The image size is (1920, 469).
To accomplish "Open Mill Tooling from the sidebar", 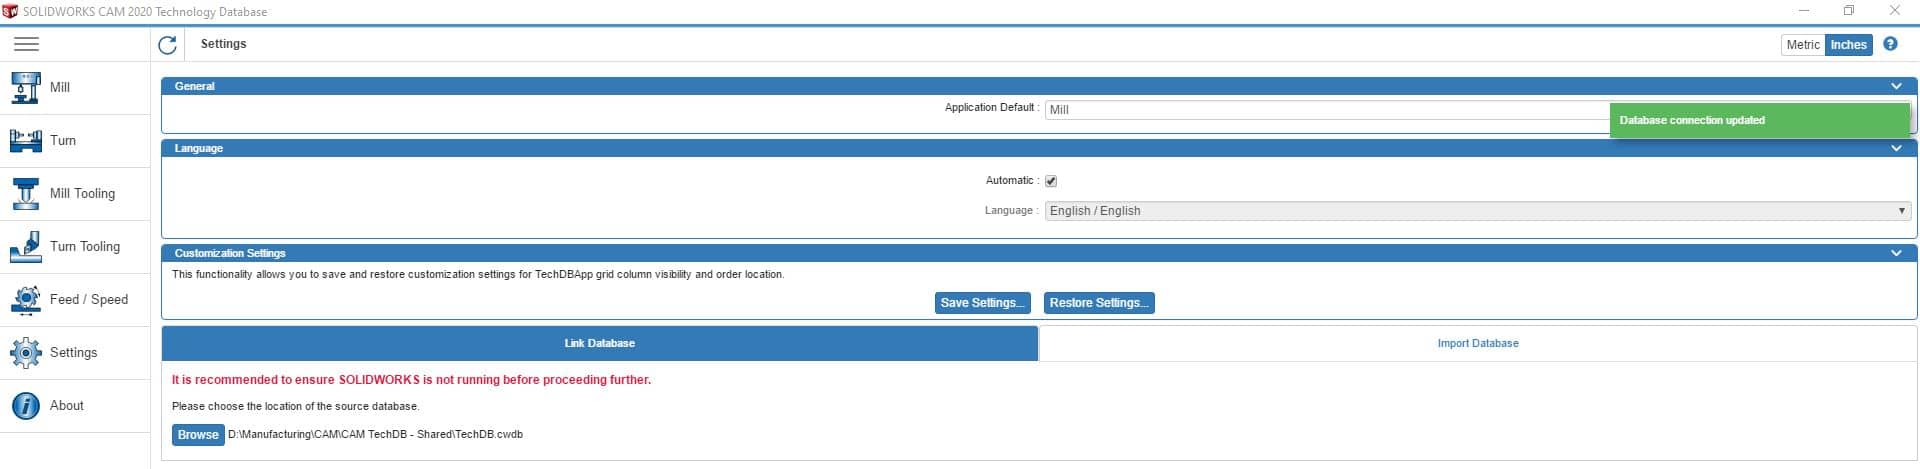I will coord(81,193).
